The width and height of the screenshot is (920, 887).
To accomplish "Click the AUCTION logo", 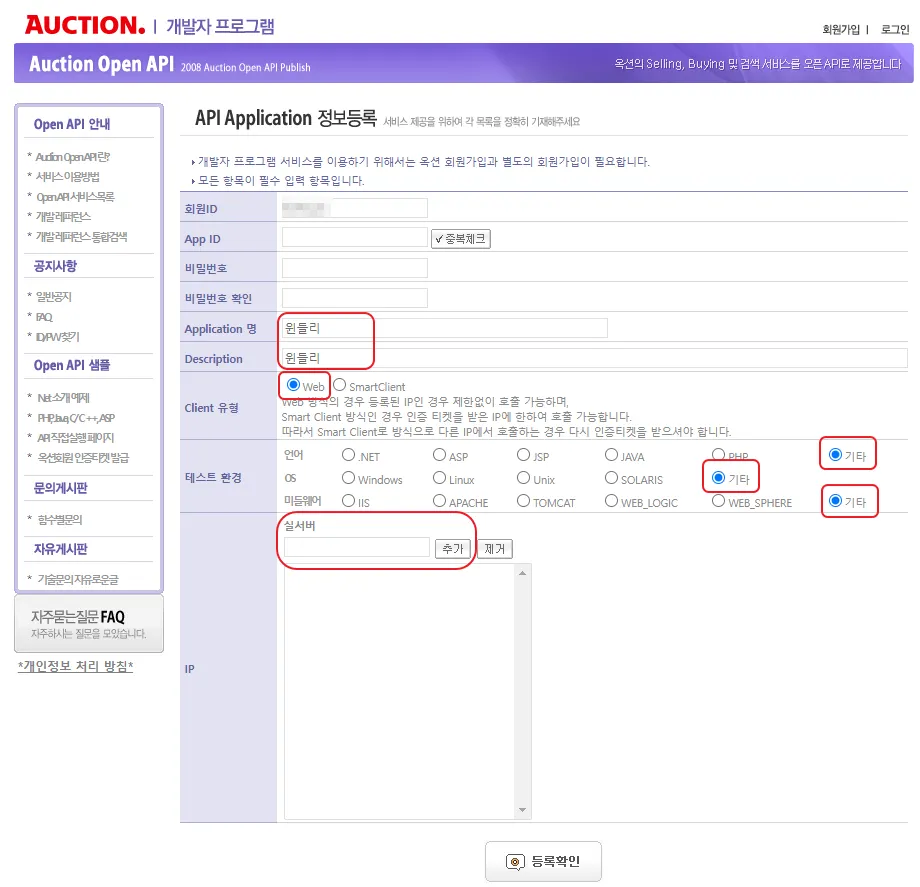I will (x=84, y=25).
